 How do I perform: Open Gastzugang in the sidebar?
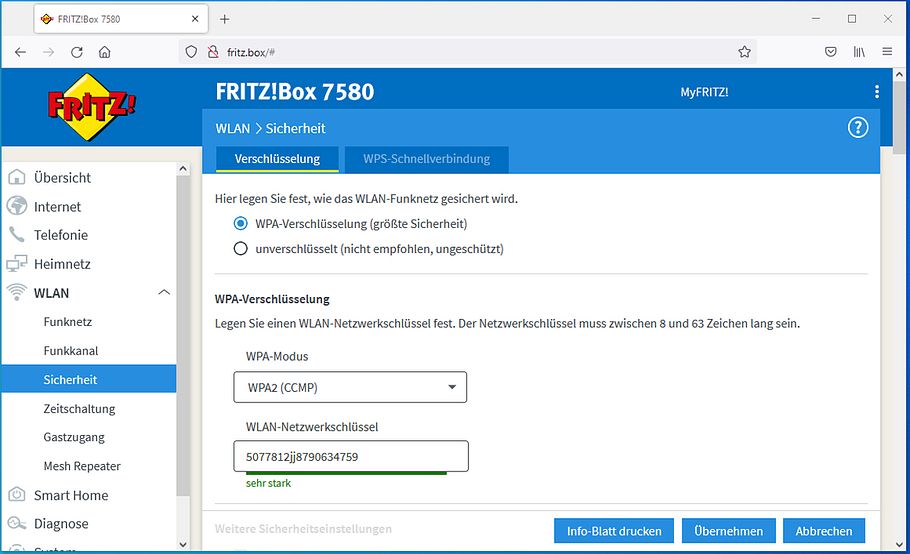[x=74, y=437]
